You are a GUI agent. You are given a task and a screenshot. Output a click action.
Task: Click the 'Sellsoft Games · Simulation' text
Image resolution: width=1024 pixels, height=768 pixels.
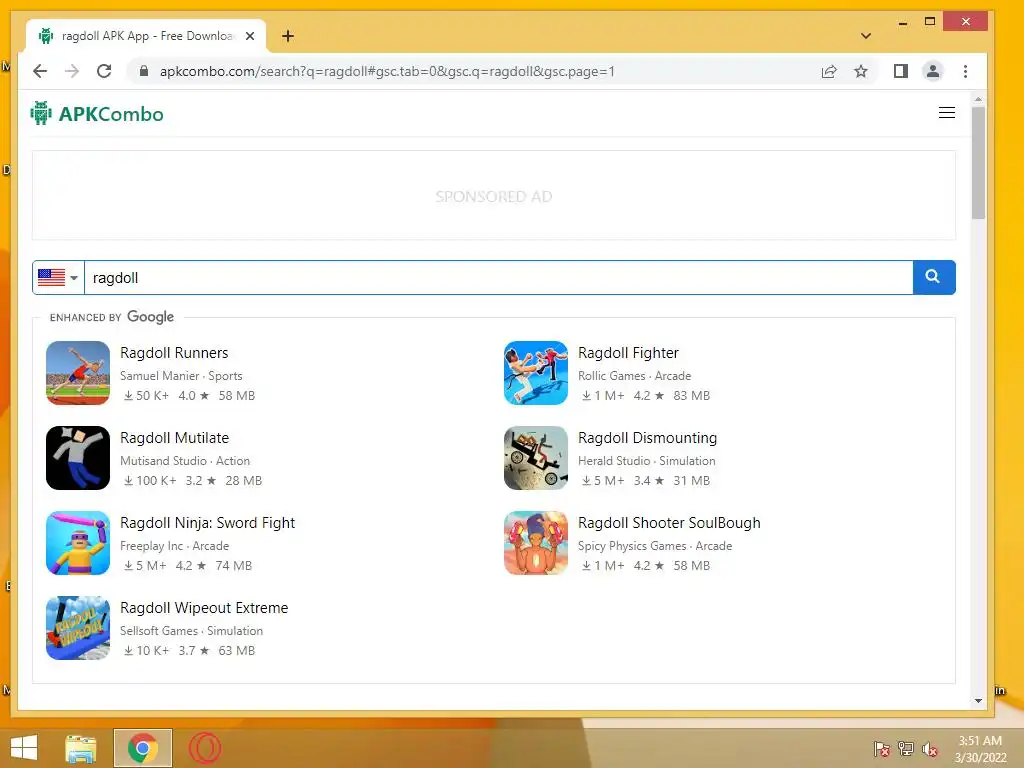[191, 630]
